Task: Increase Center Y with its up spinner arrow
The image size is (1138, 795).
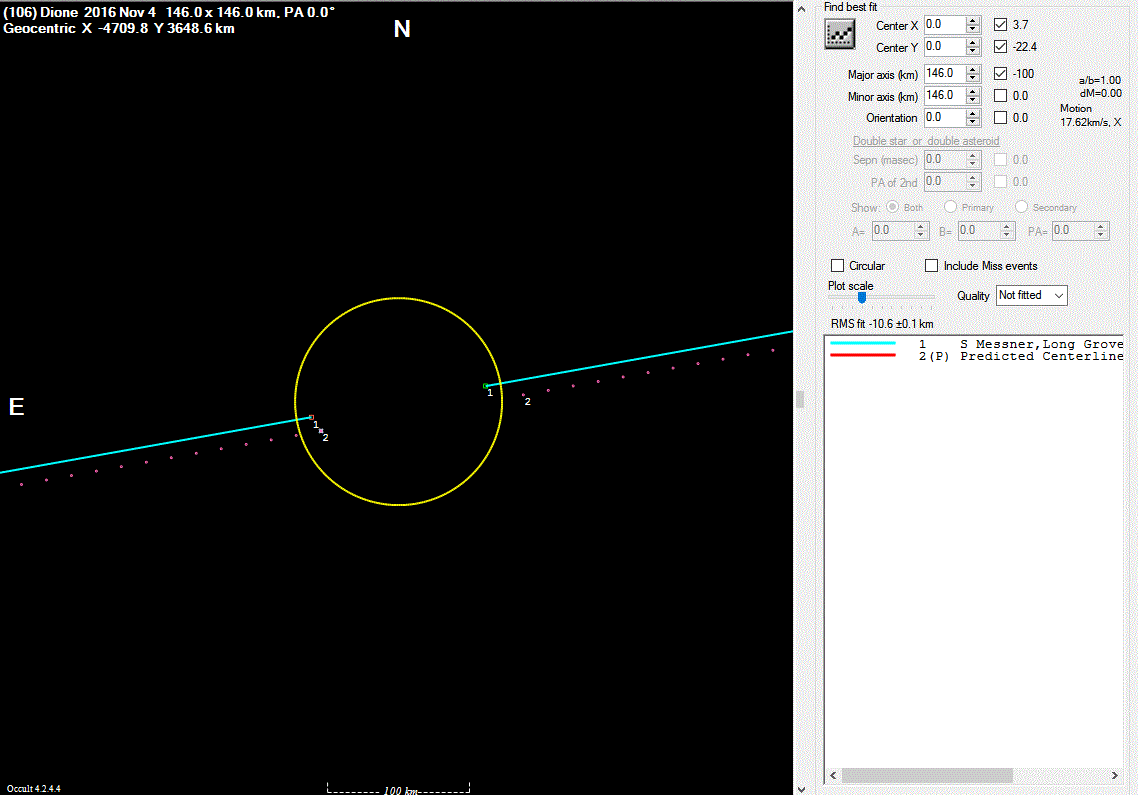Action: click(x=973, y=43)
